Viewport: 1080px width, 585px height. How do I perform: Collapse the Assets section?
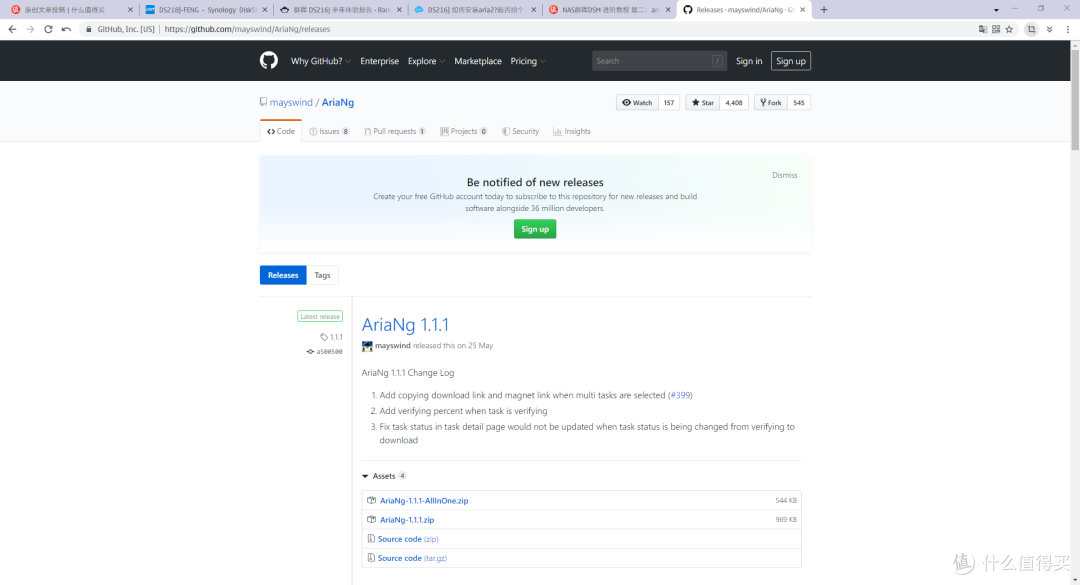click(x=383, y=476)
